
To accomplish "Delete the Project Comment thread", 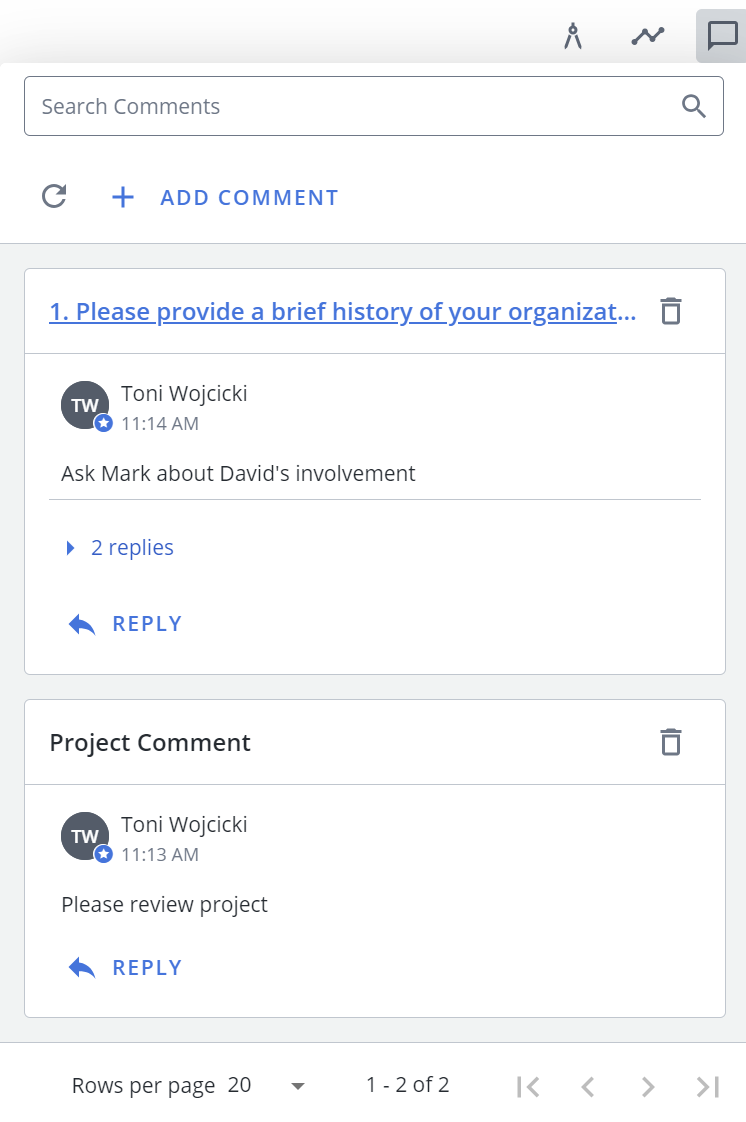I will point(671,742).
